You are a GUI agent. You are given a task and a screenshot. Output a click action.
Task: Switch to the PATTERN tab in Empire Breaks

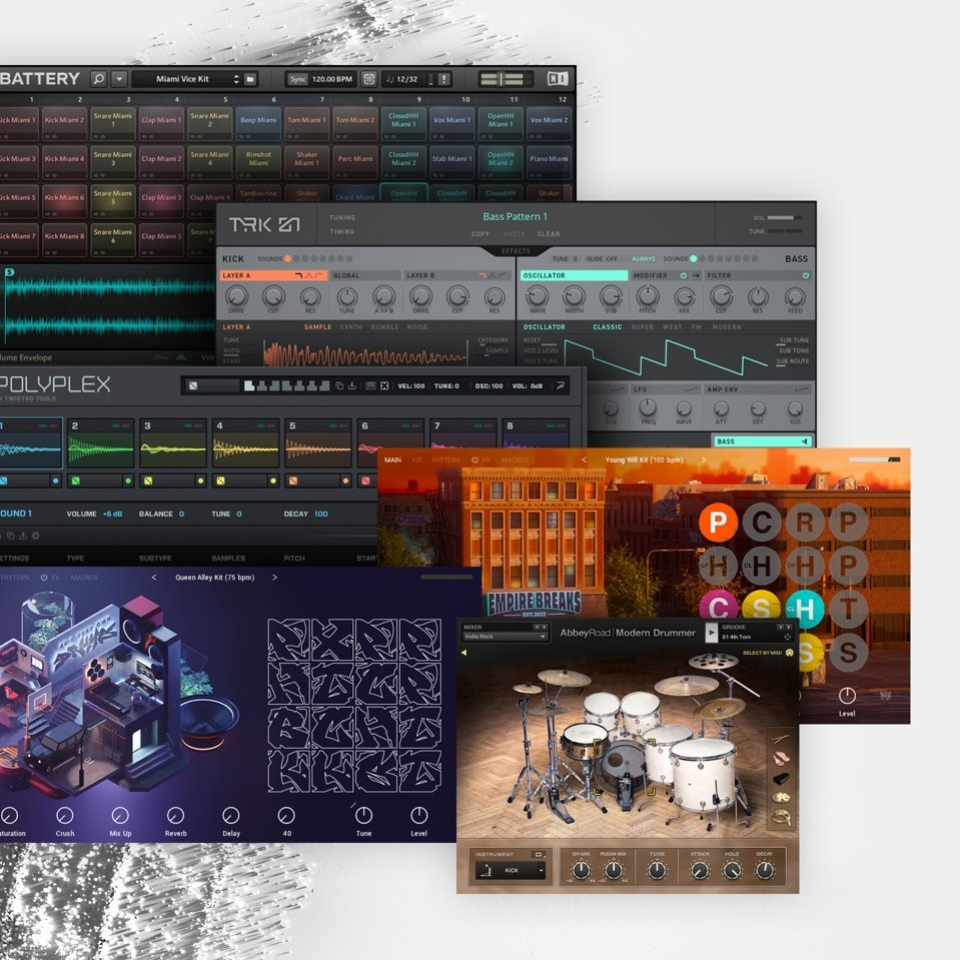[447, 459]
